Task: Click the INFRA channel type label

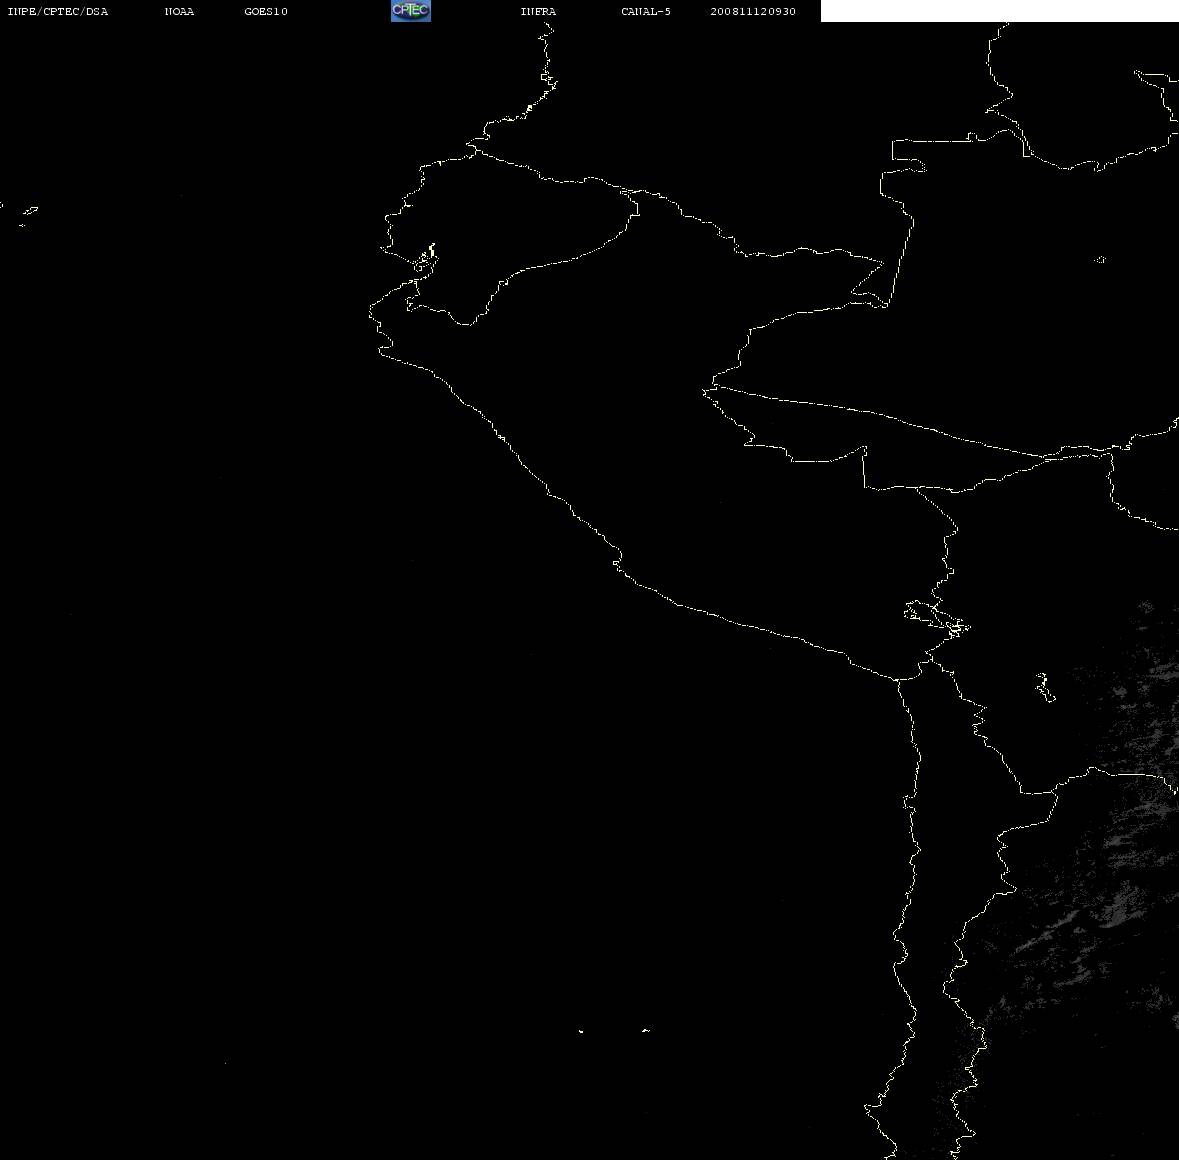Action: tap(538, 11)
